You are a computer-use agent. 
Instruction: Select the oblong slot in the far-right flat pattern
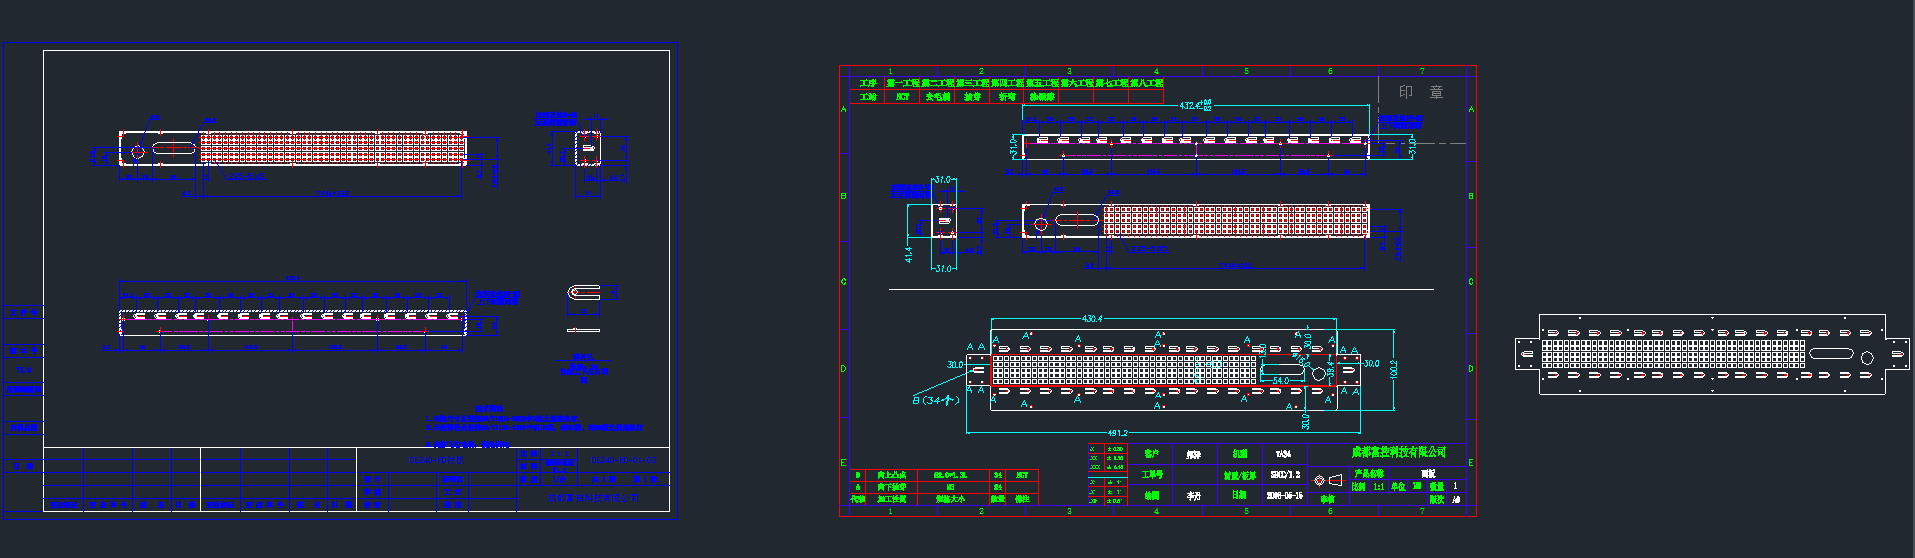(1831, 353)
